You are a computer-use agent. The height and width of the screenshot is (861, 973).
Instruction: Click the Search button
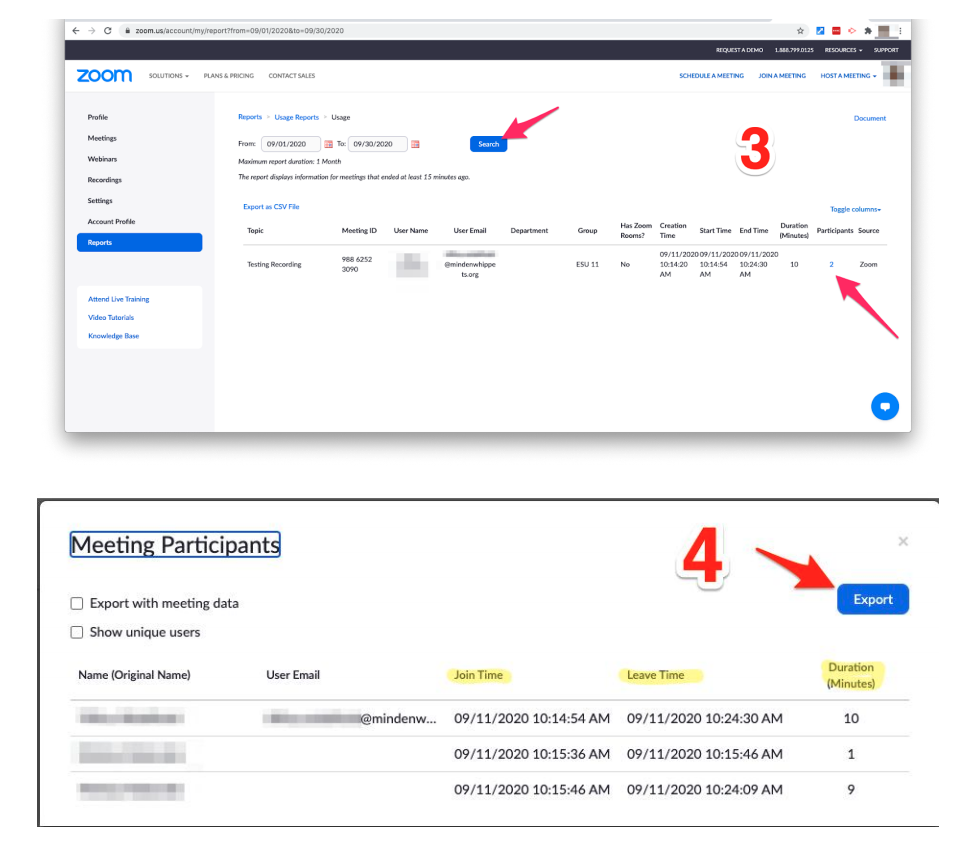click(488, 144)
